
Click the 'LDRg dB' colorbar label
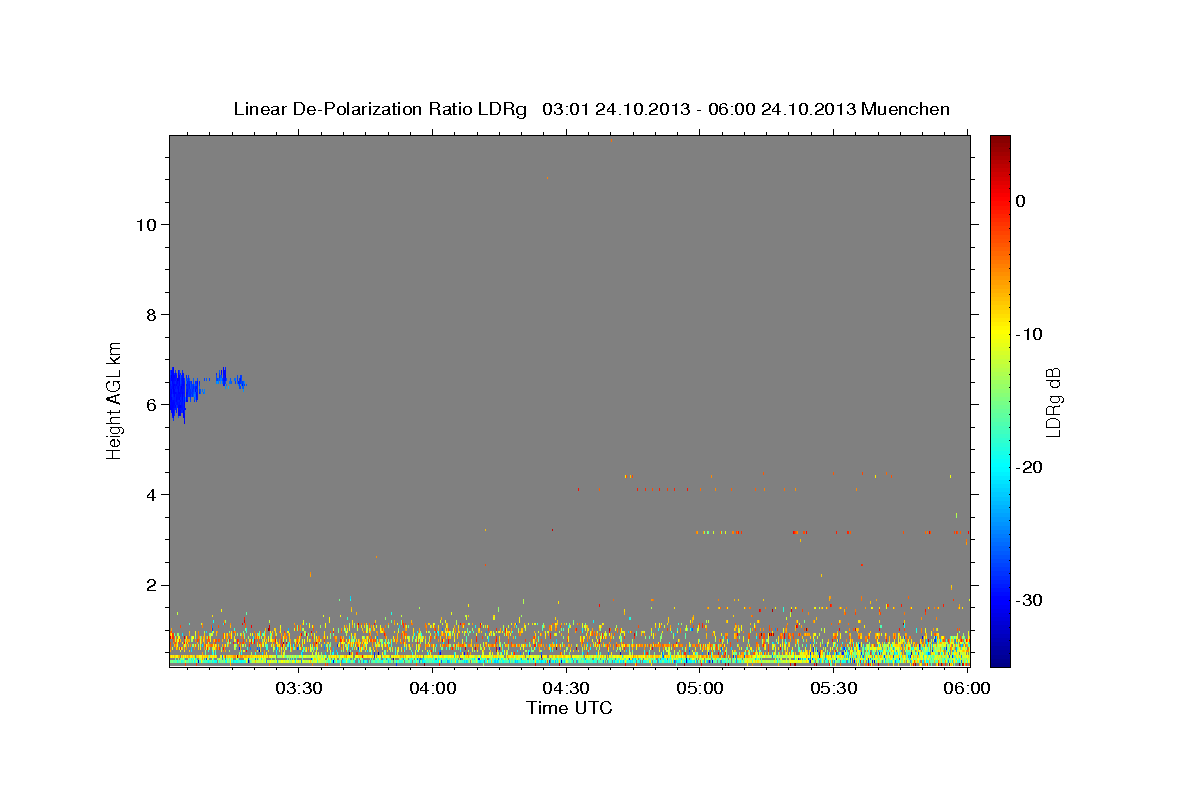pos(1052,401)
